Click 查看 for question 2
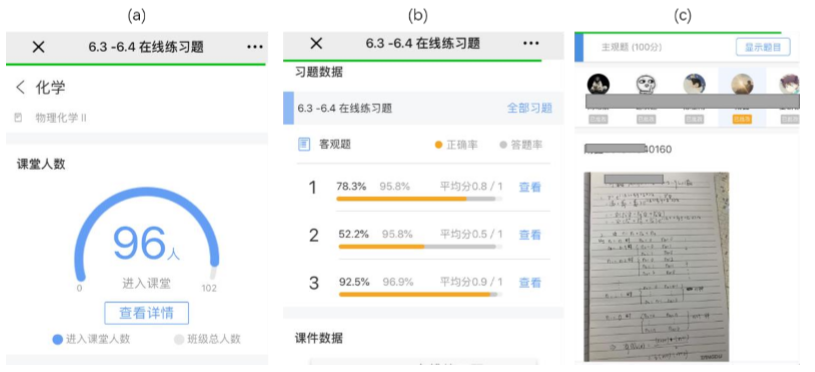The width and height of the screenshot is (815, 372). tap(530, 235)
